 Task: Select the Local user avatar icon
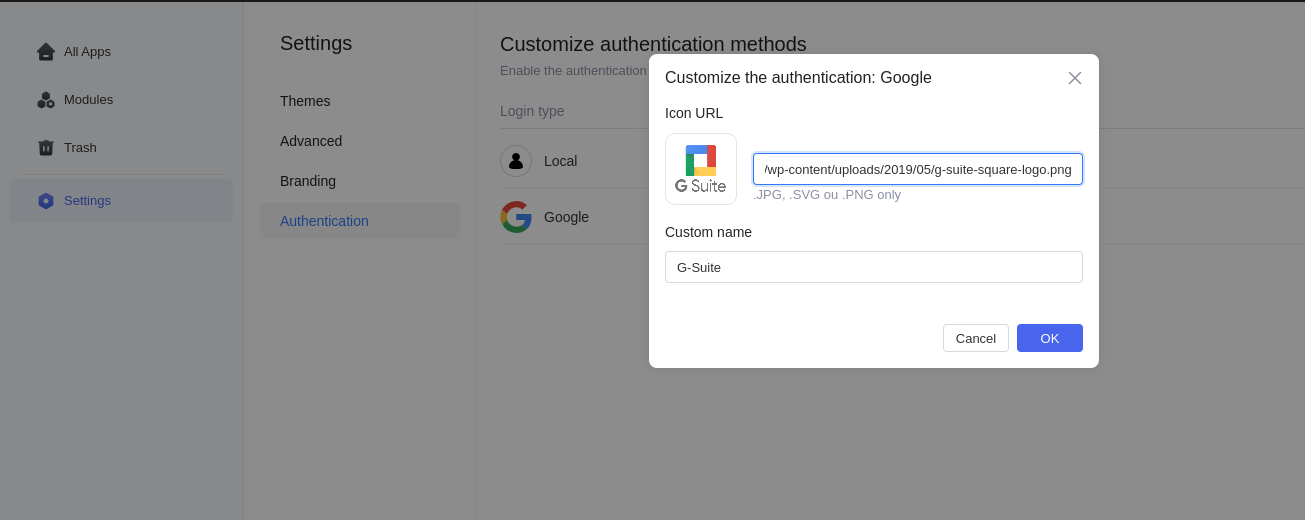516,161
